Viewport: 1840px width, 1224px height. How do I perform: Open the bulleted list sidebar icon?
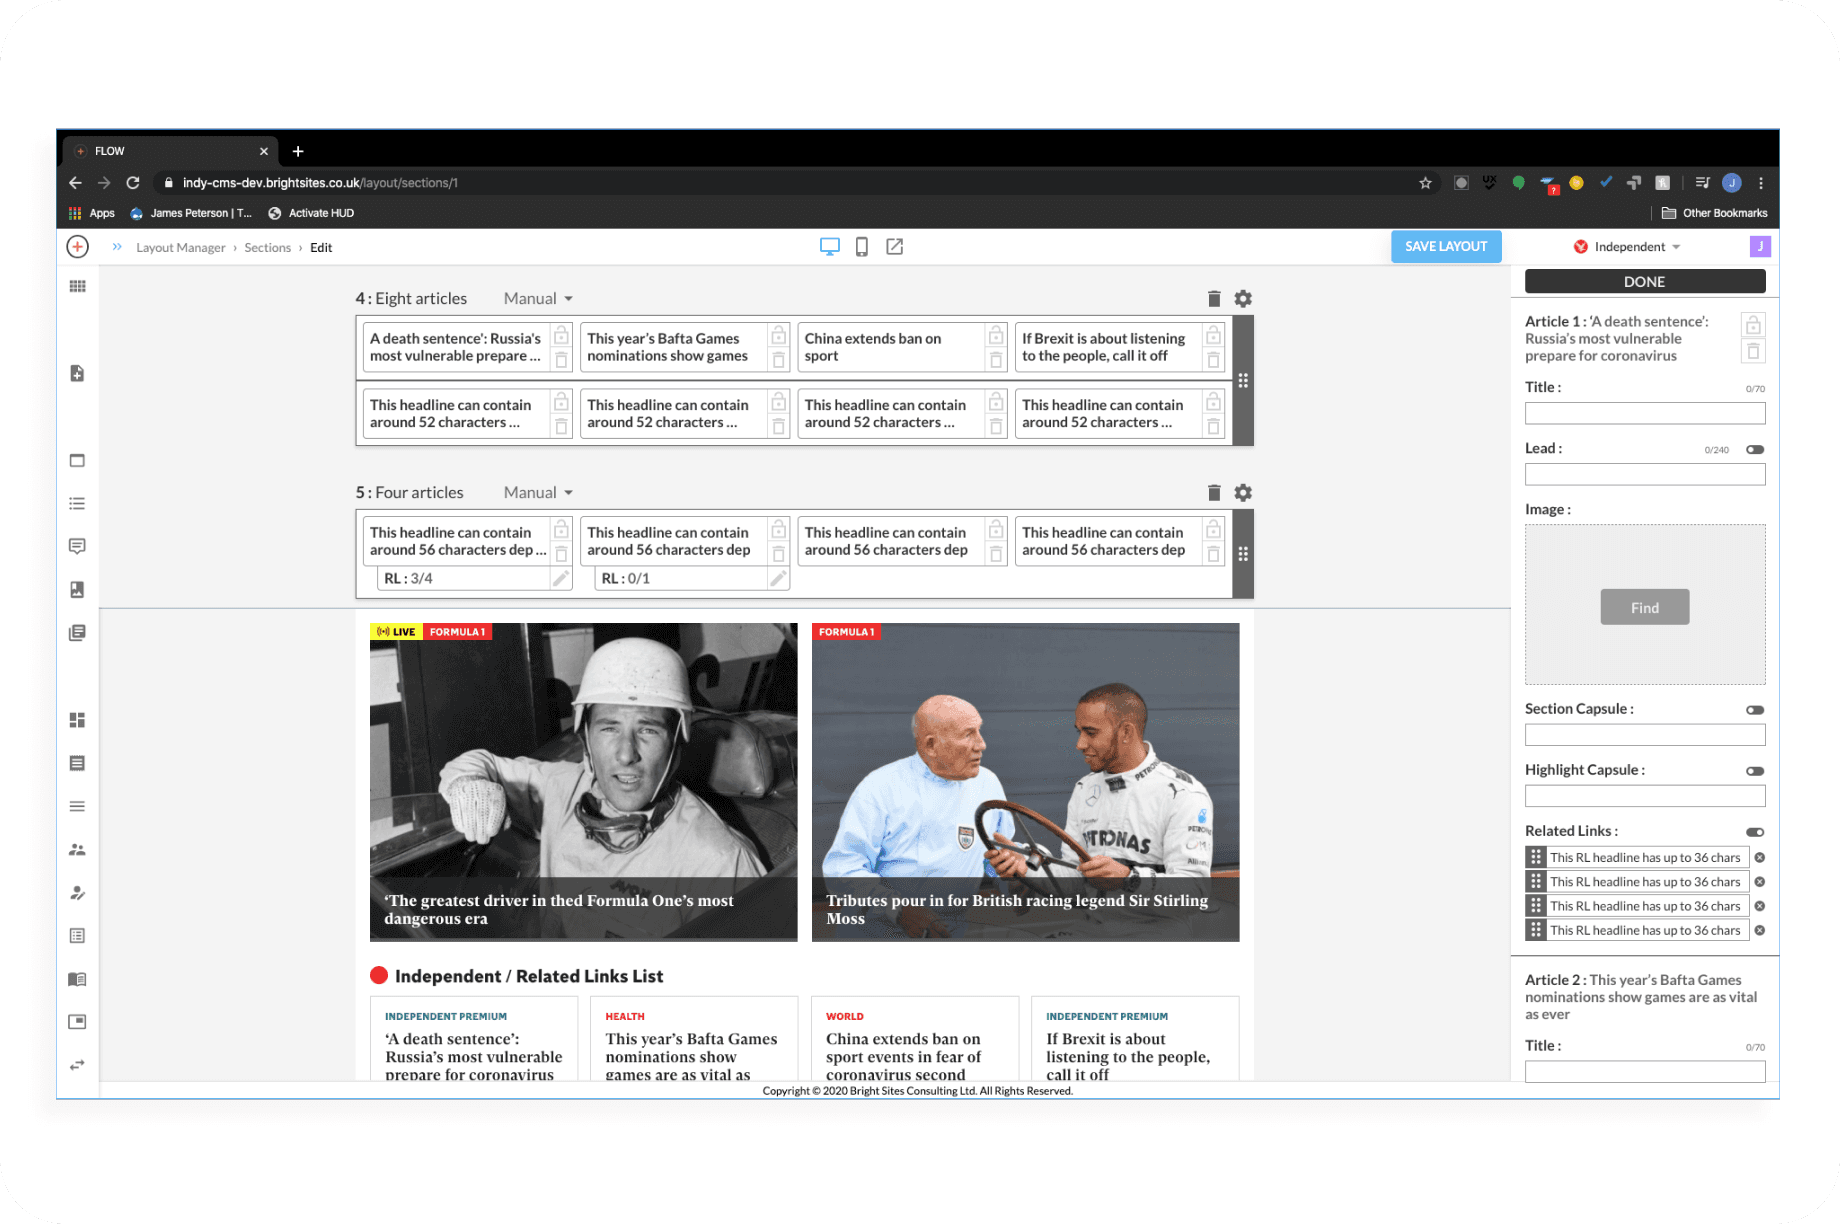pos(77,503)
